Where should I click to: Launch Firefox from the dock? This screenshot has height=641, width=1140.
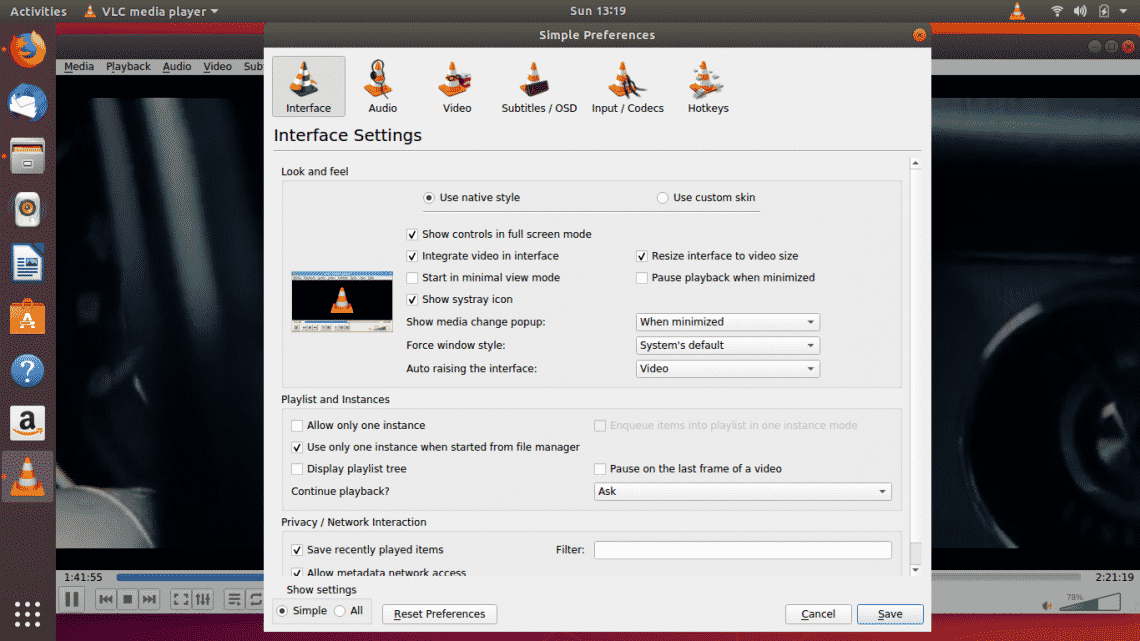28,49
